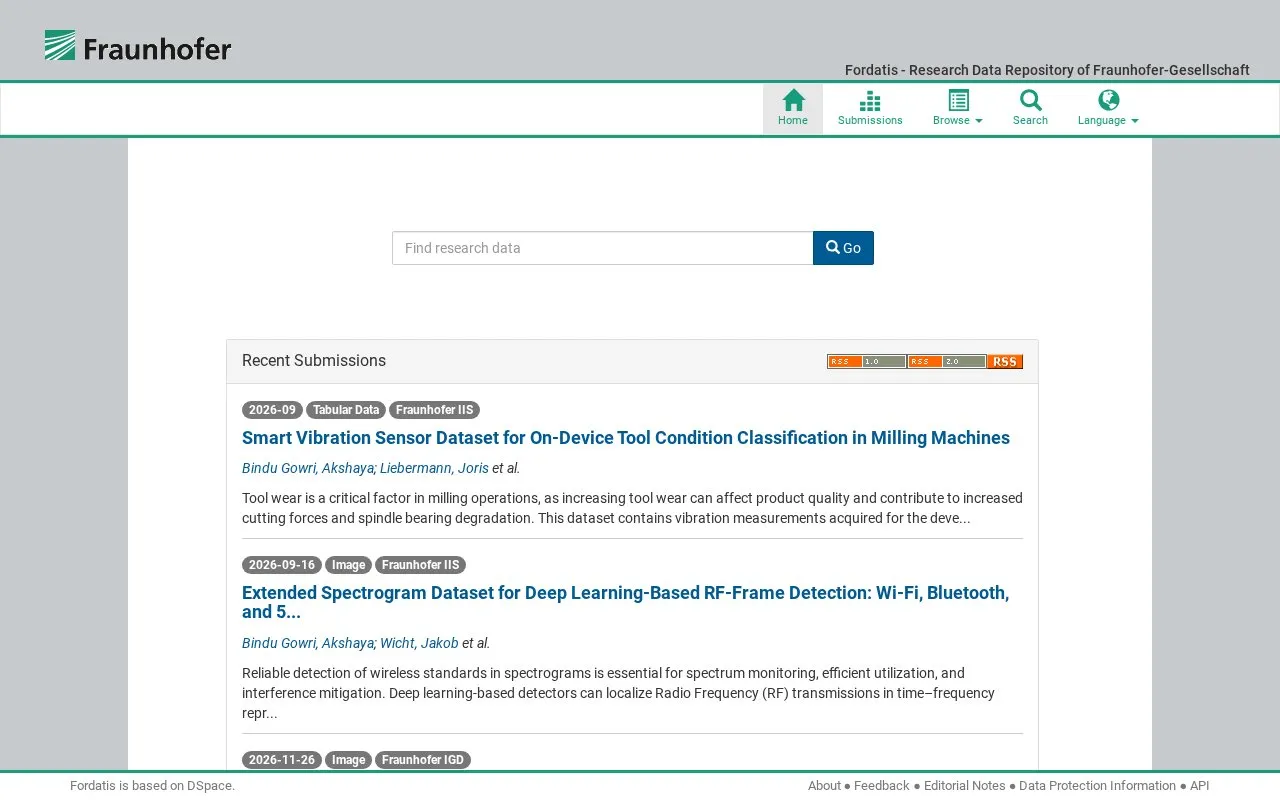
Task: Open Data Protection Information link
Action: (1097, 786)
